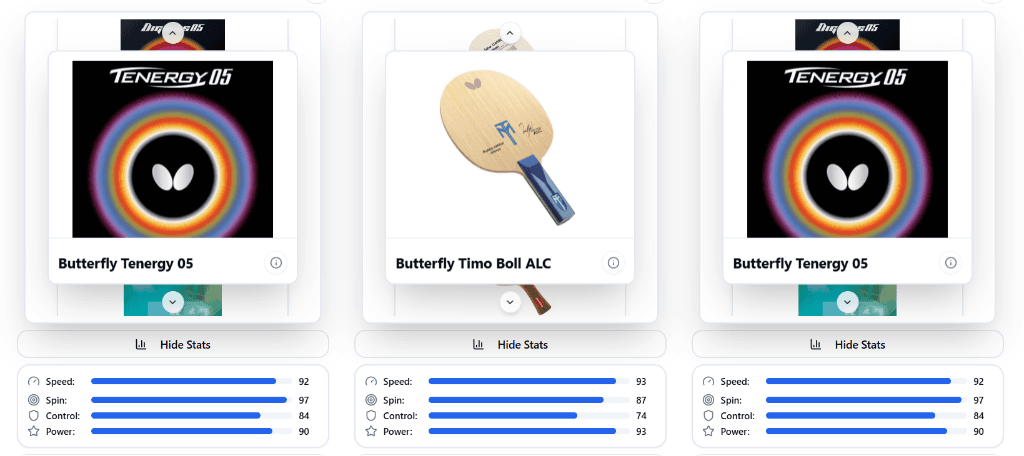Hide stats for the left rubber column
The height and width of the screenshot is (456, 1024).
coord(173,345)
